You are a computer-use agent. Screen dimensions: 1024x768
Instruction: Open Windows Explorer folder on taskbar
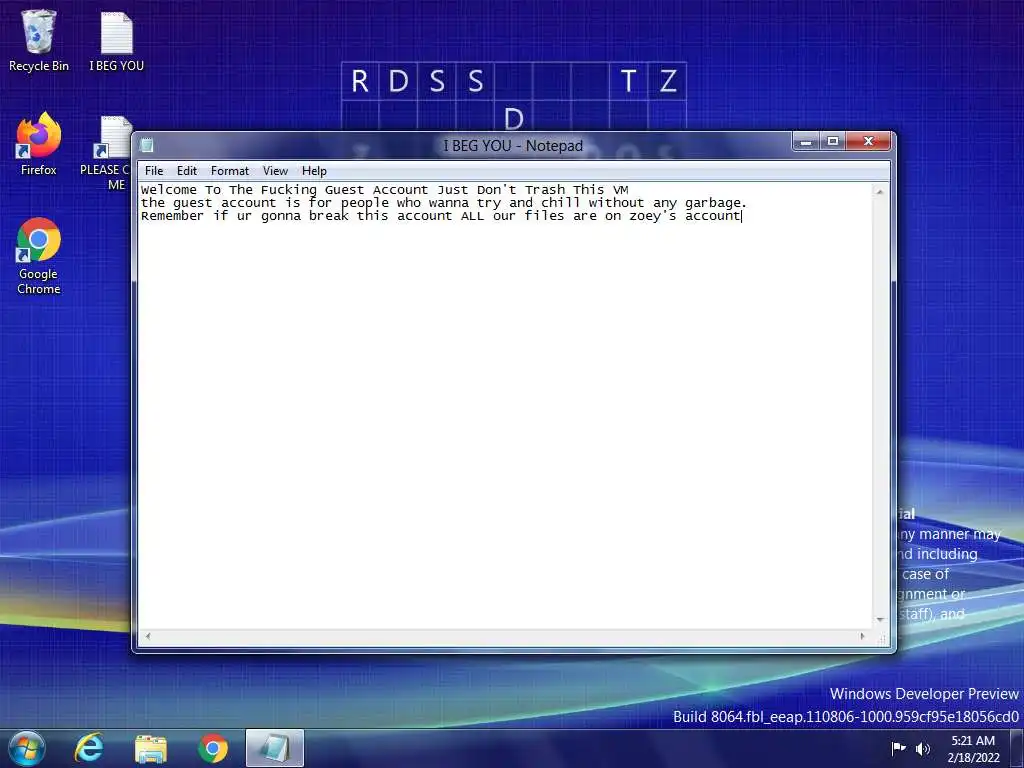pyautogui.click(x=150, y=748)
